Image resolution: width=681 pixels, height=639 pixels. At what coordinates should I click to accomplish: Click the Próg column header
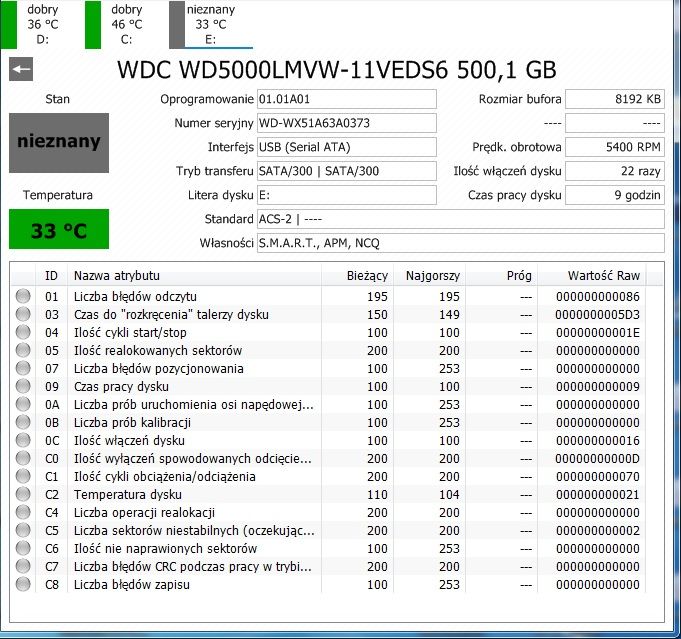pos(502,275)
